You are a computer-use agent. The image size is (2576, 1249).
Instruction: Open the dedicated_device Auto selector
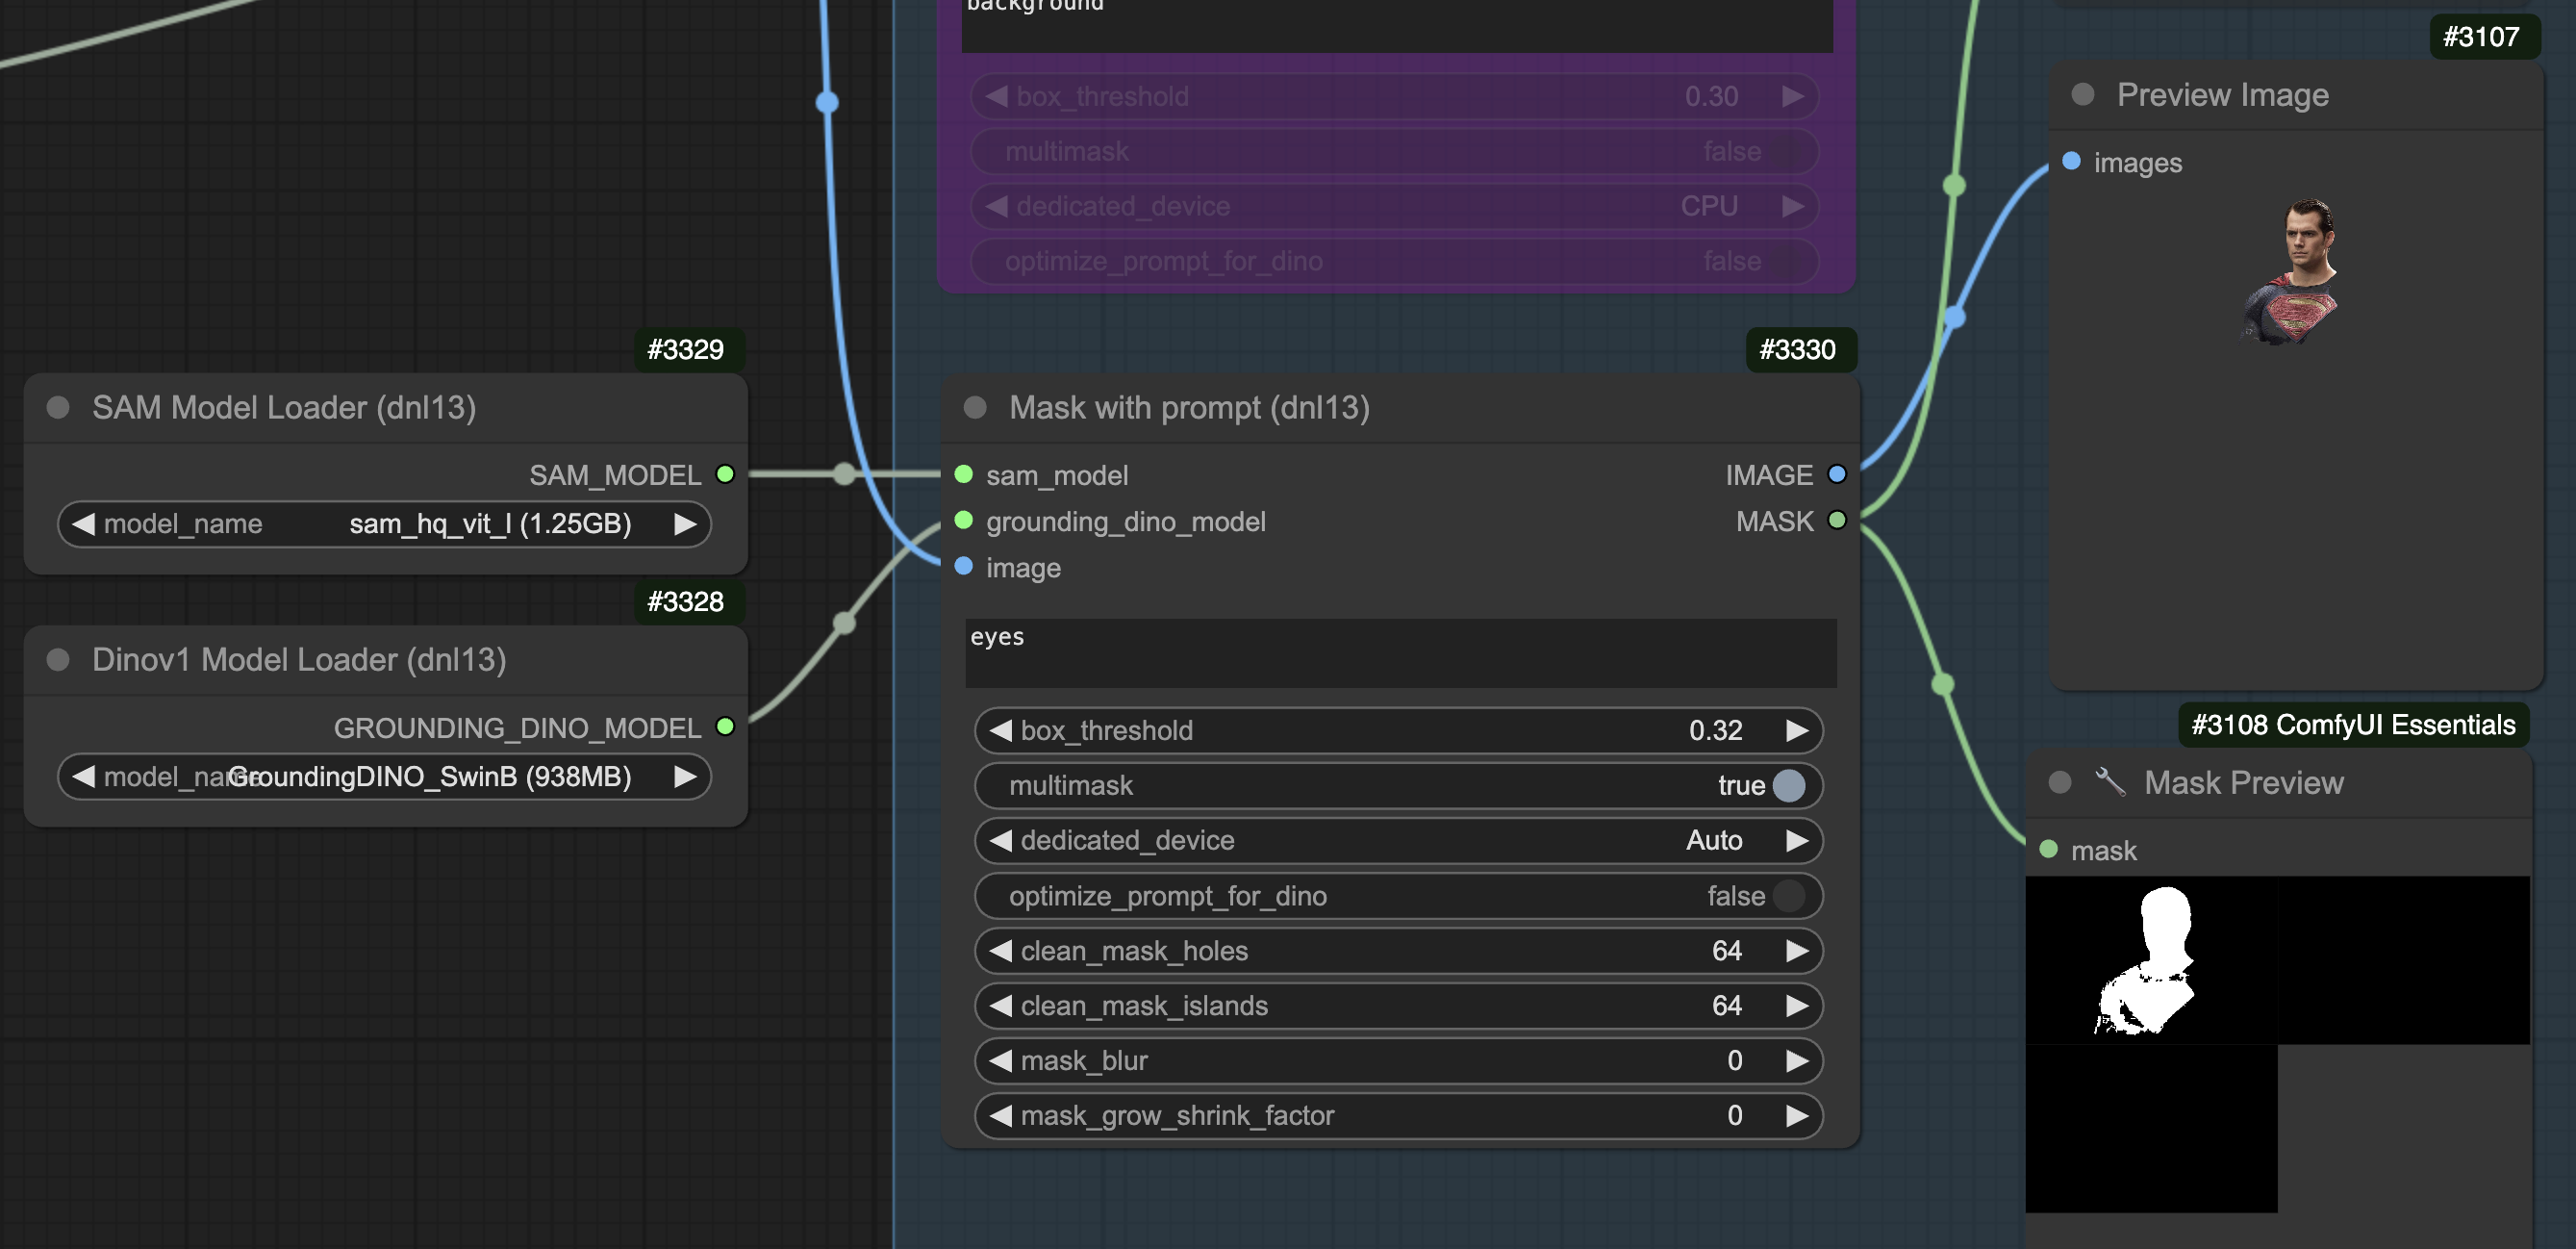pos(1398,840)
